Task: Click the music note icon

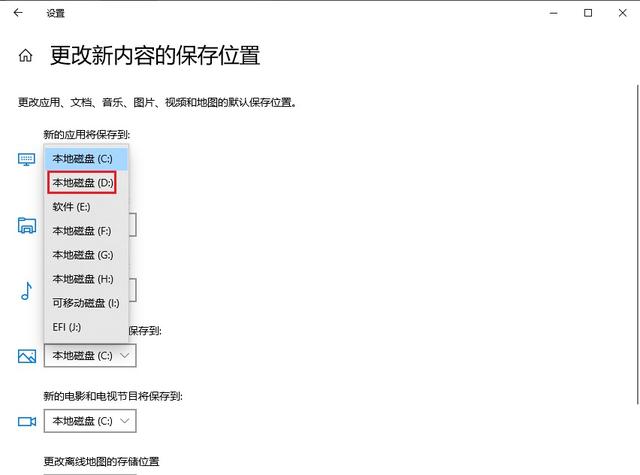Action: 27,291
